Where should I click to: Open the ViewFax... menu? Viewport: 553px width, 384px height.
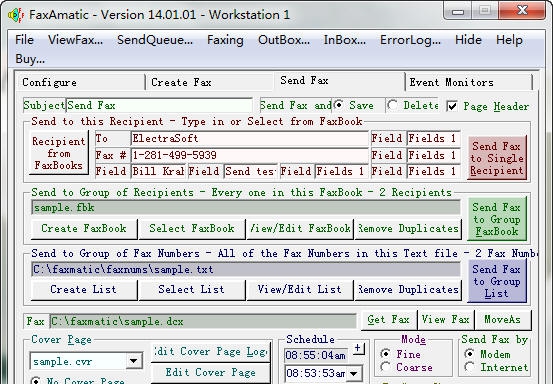coord(75,40)
